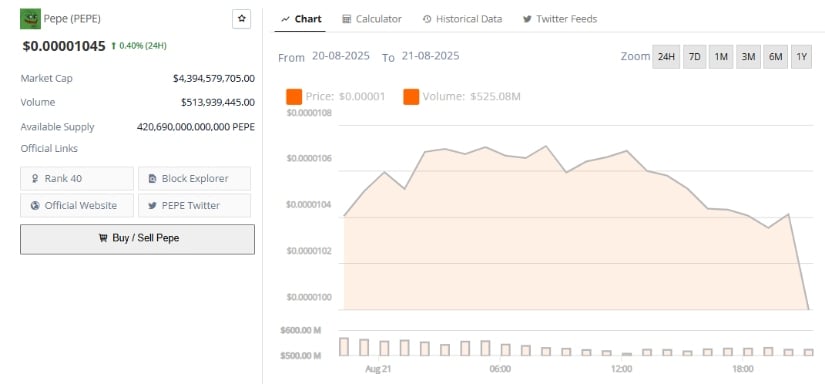
Task: Click the Pepe frog logo icon
Action: point(30,19)
